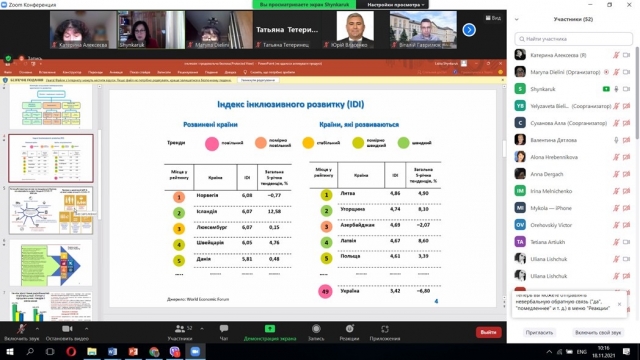640x360 pixels.
Task: Select Irina Melnichenko participant row
Action: [x=573, y=191]
